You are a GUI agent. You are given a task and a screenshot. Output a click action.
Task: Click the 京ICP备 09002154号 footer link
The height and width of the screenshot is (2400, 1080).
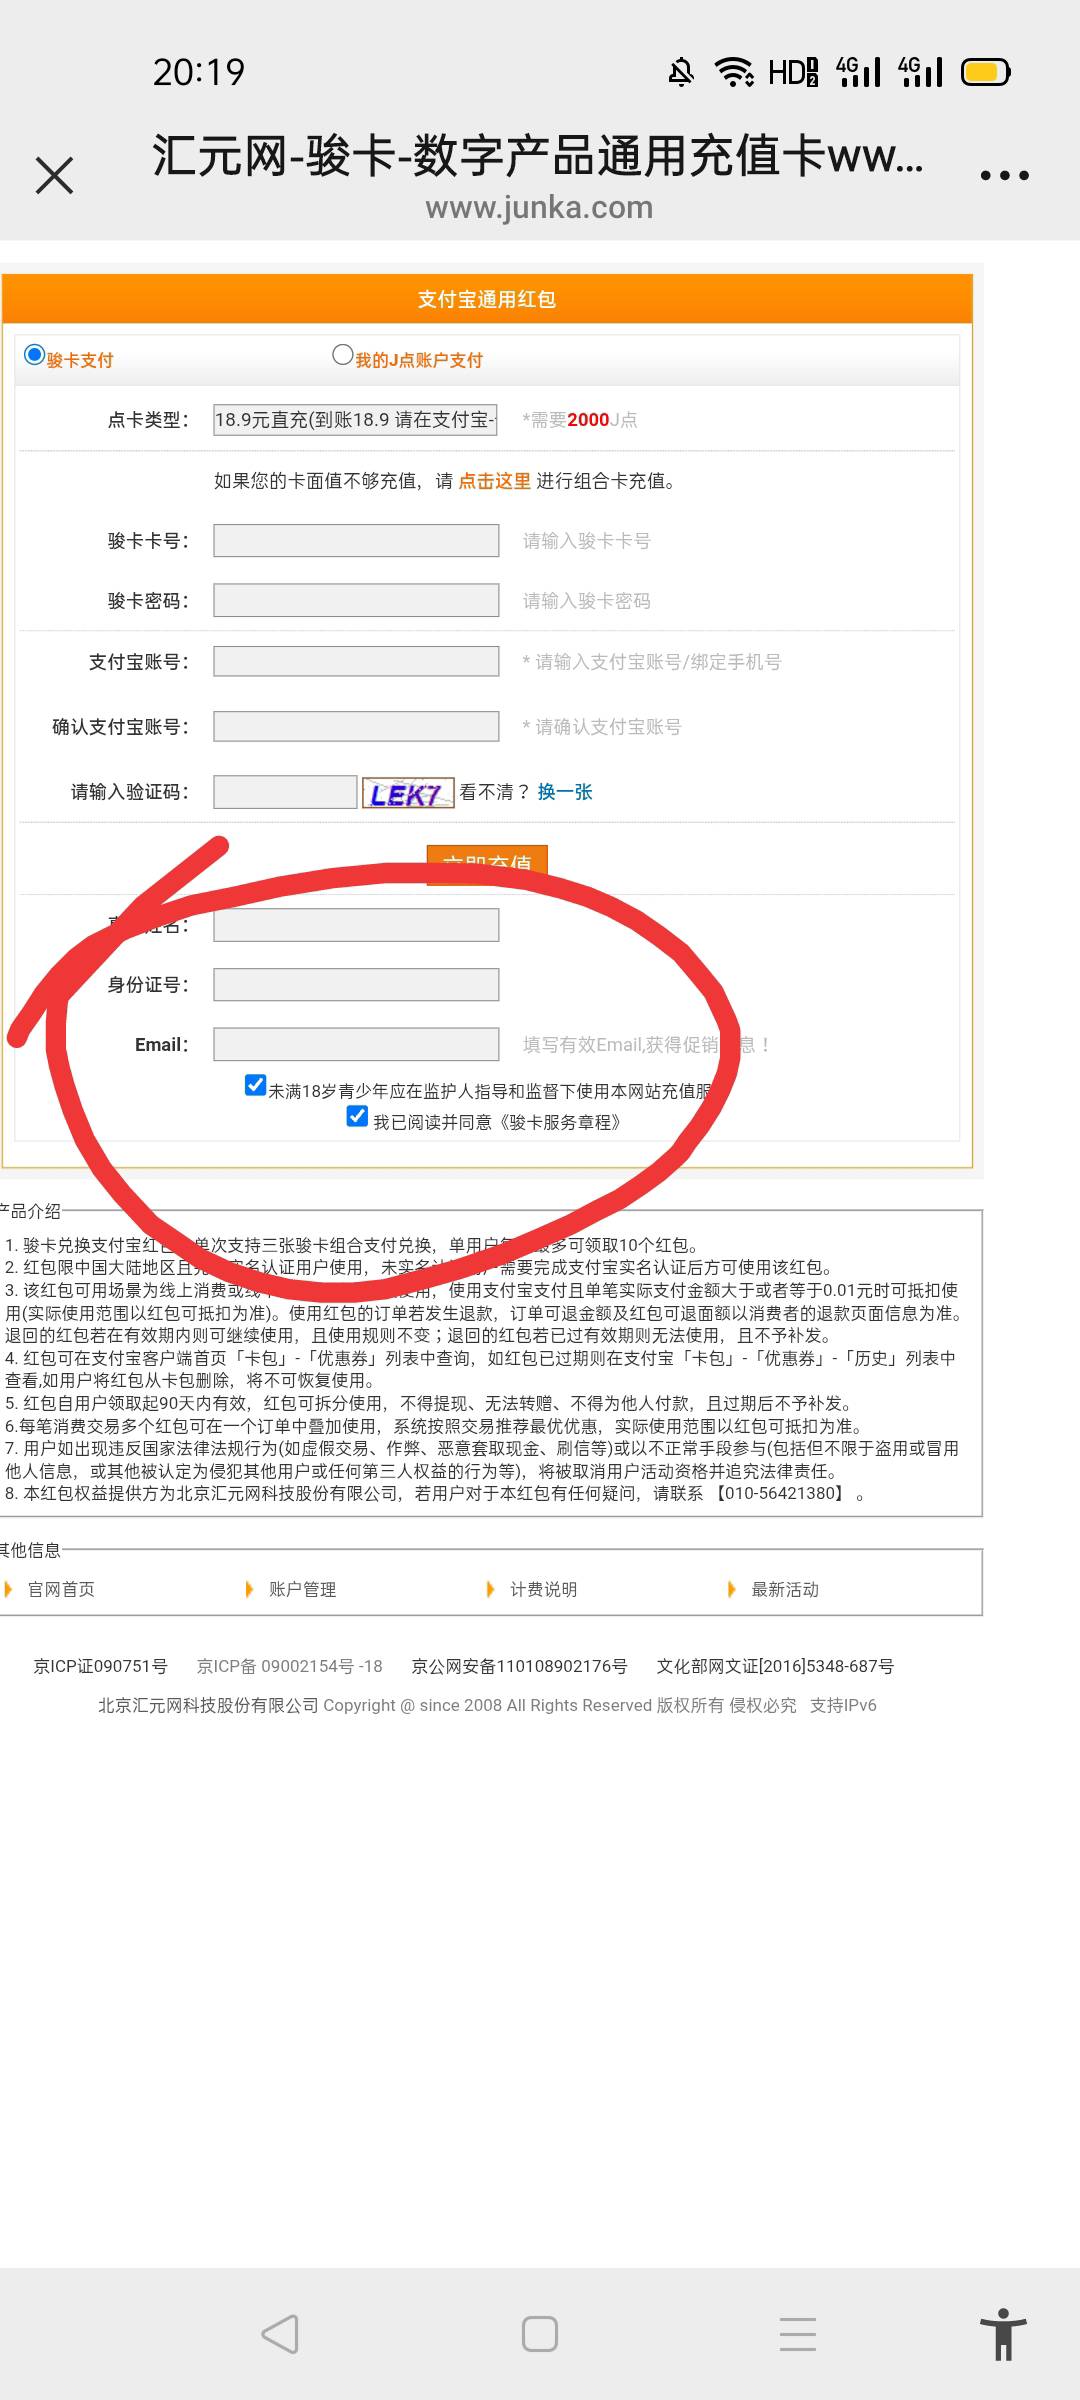290,1666
